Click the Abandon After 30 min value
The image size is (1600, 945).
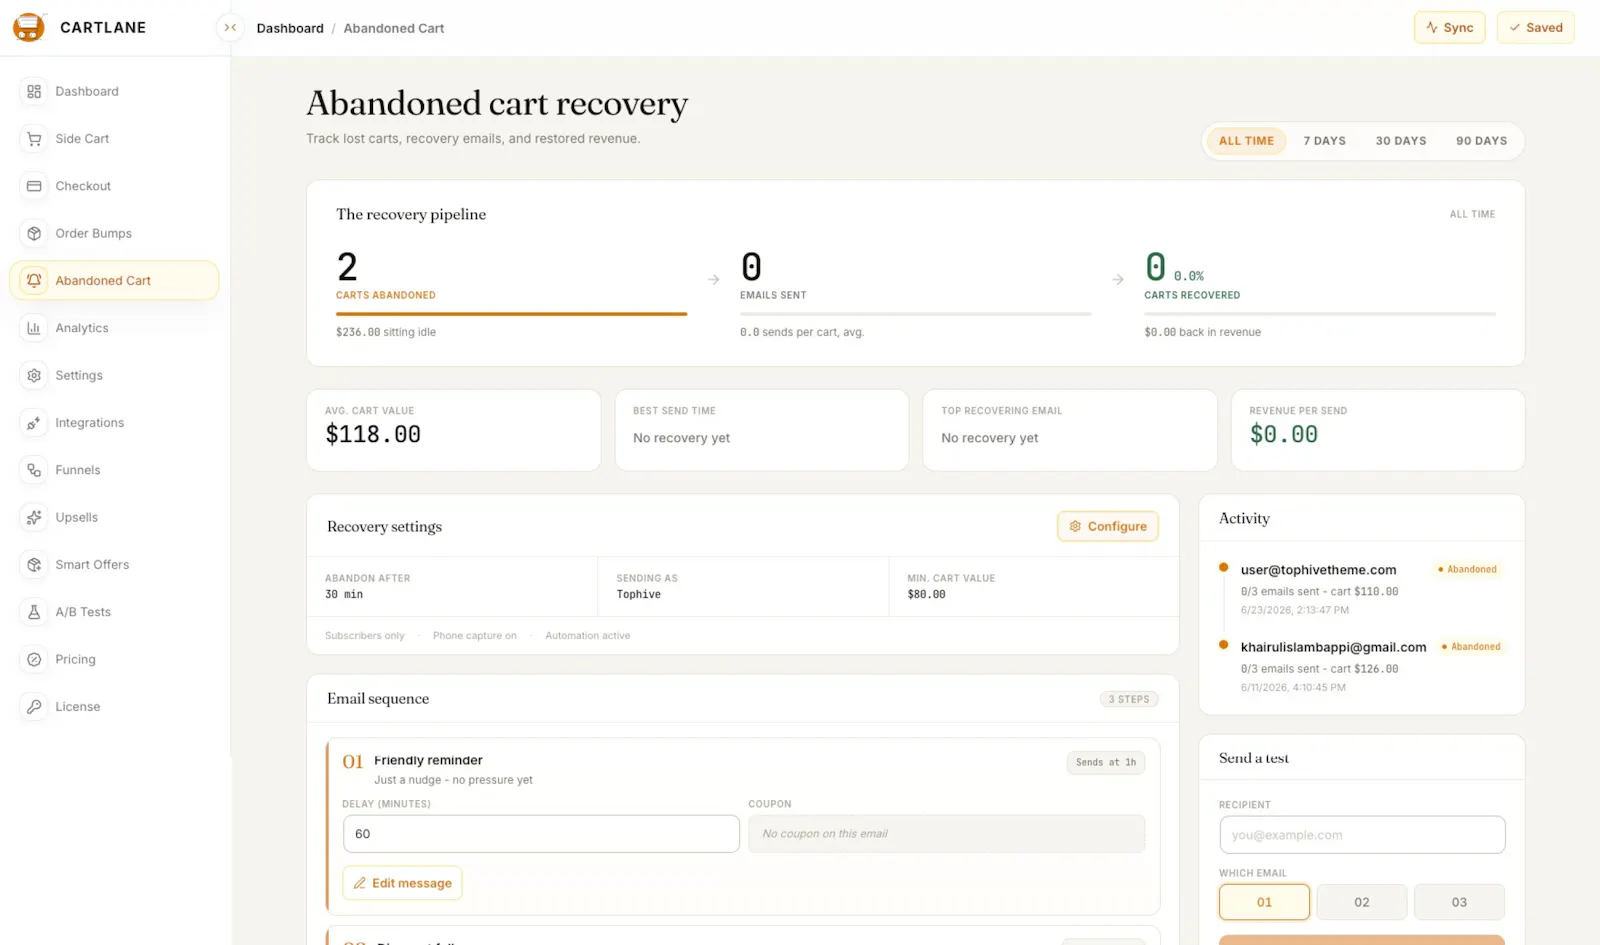344,594
